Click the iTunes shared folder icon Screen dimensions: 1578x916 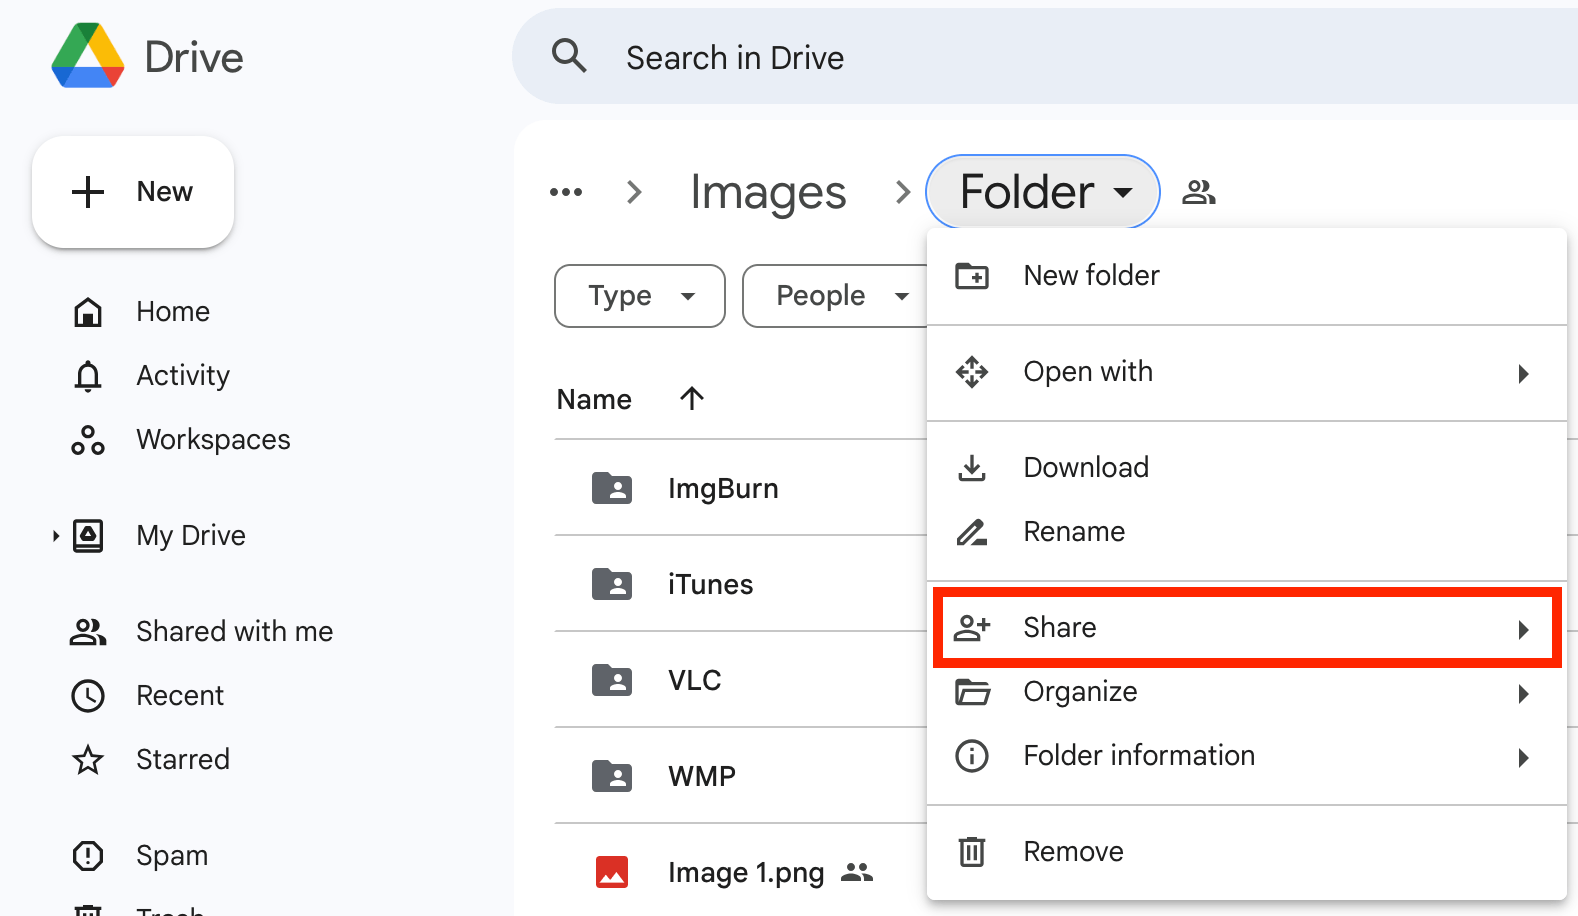(612, 584)
